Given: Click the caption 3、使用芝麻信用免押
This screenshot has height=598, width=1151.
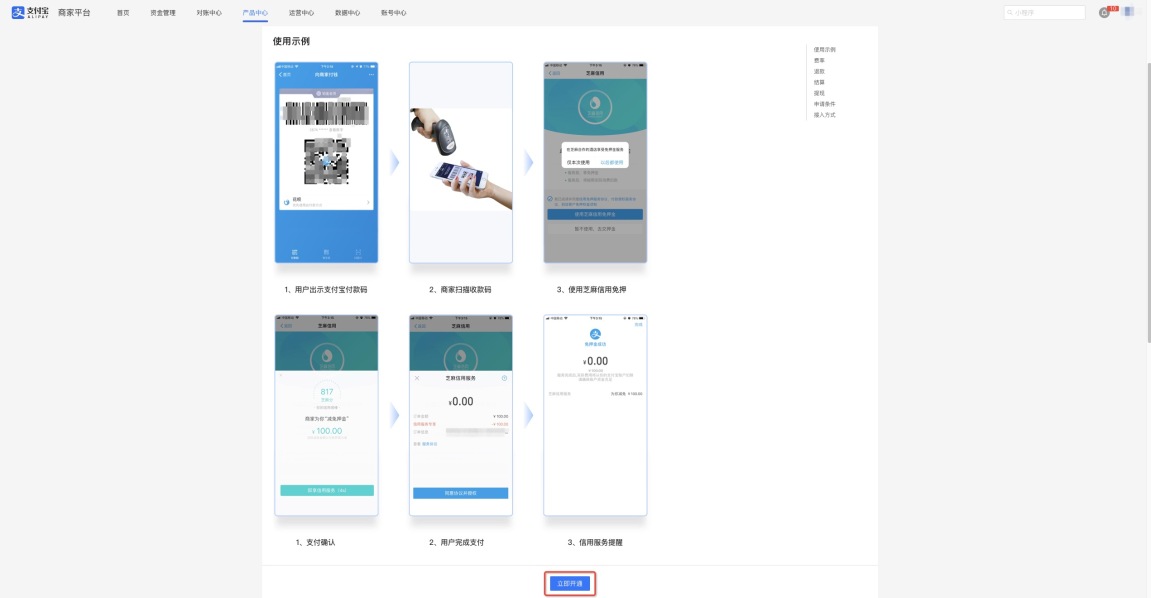Looking at the screenshot, I should click(x=592, y=290).
